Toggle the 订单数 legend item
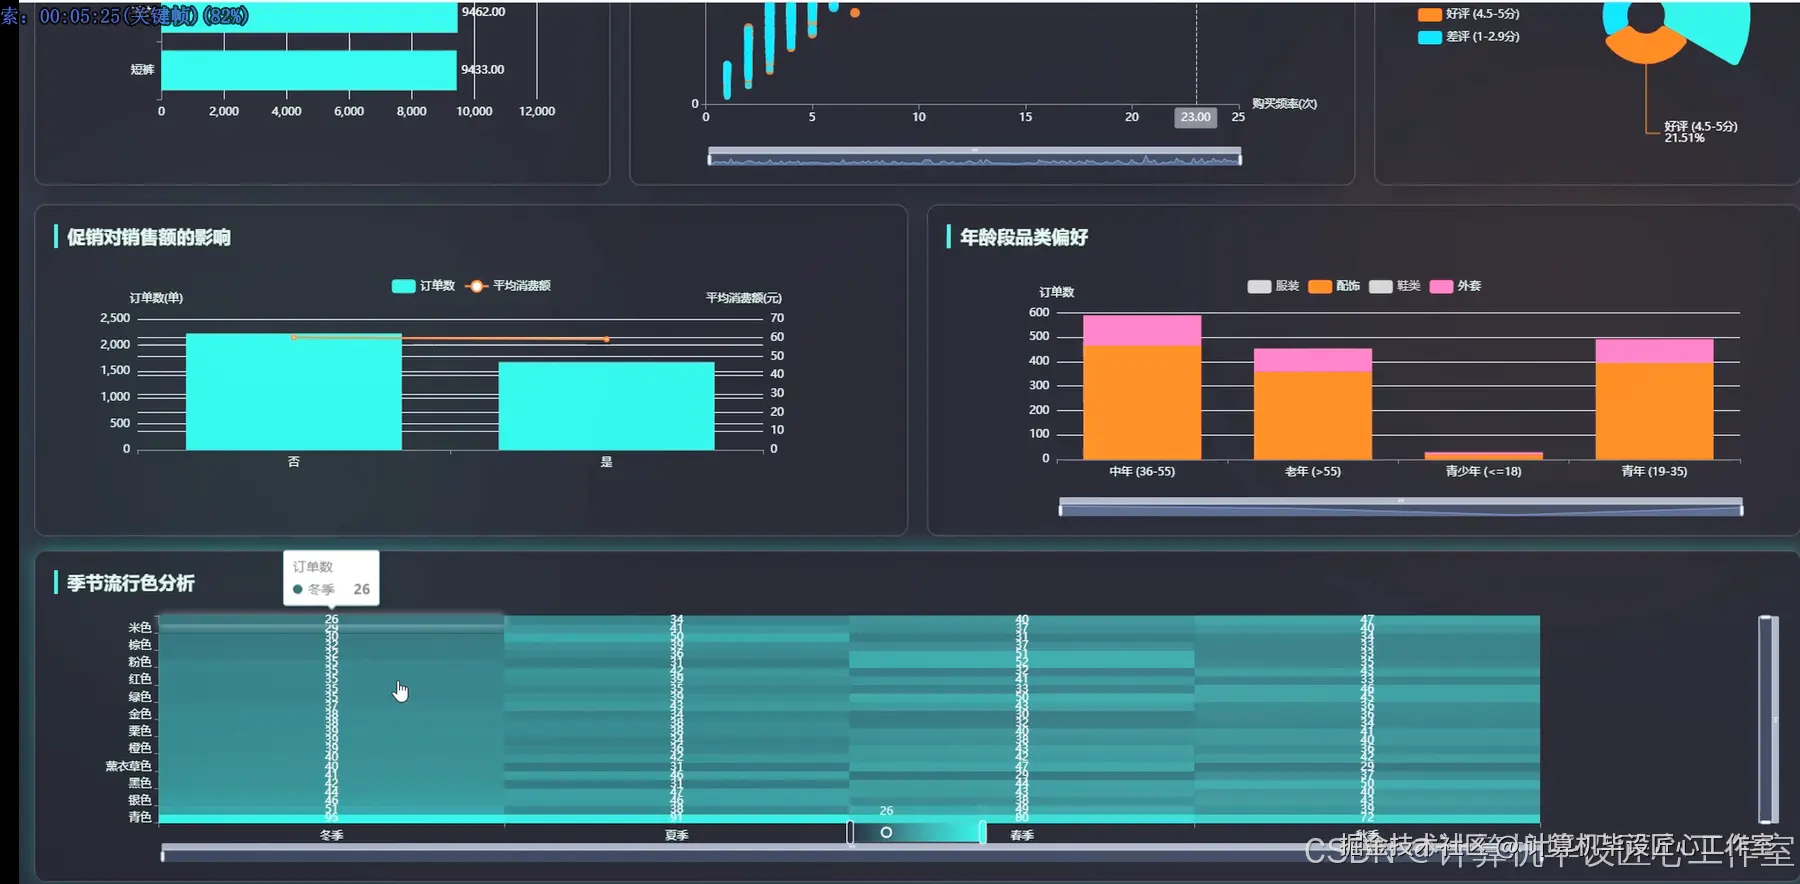Image resolution: width=1800 pixels, height=884 pixels. 423,286
